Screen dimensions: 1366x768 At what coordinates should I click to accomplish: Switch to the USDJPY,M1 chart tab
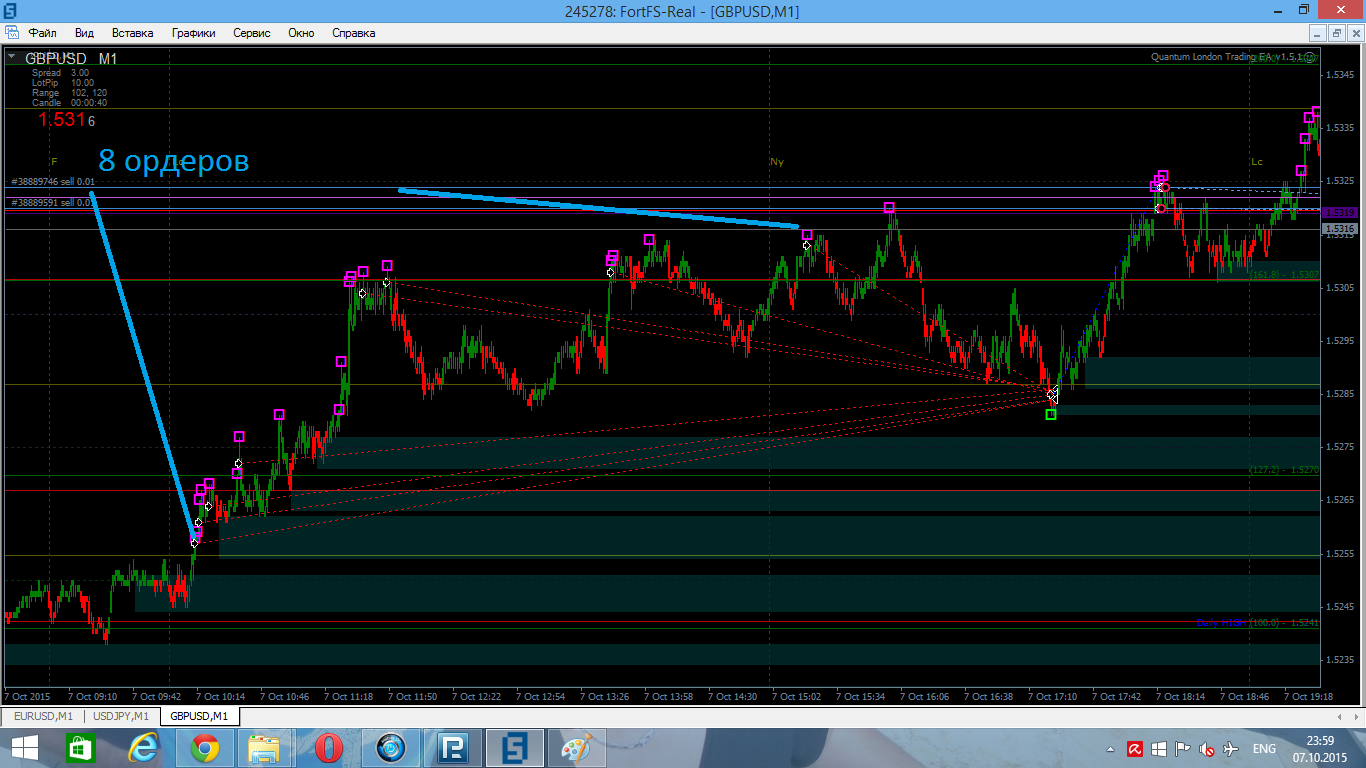[121, 716]
